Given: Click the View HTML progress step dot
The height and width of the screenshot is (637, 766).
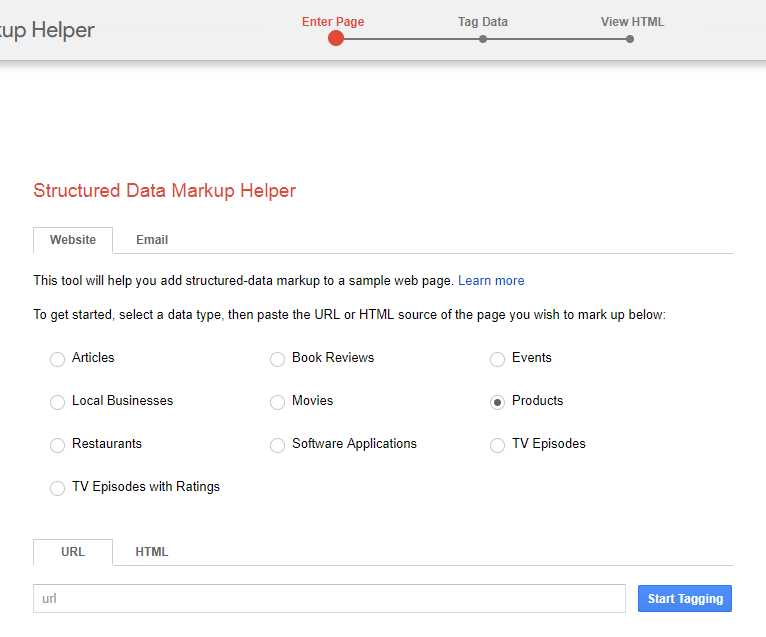Looking at the screenshot, I should 630,39.
